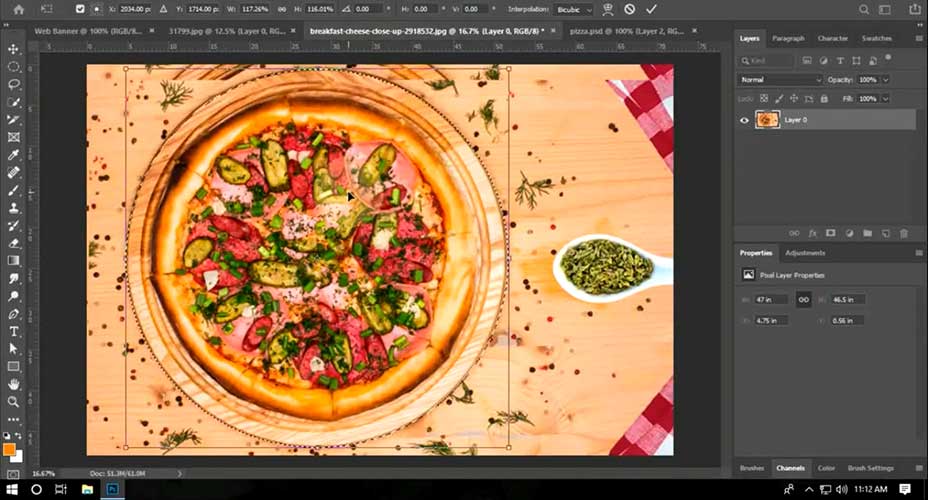Activate the Zoom tool
Viewport: 928px width, 500px height.
click(14, 402)
